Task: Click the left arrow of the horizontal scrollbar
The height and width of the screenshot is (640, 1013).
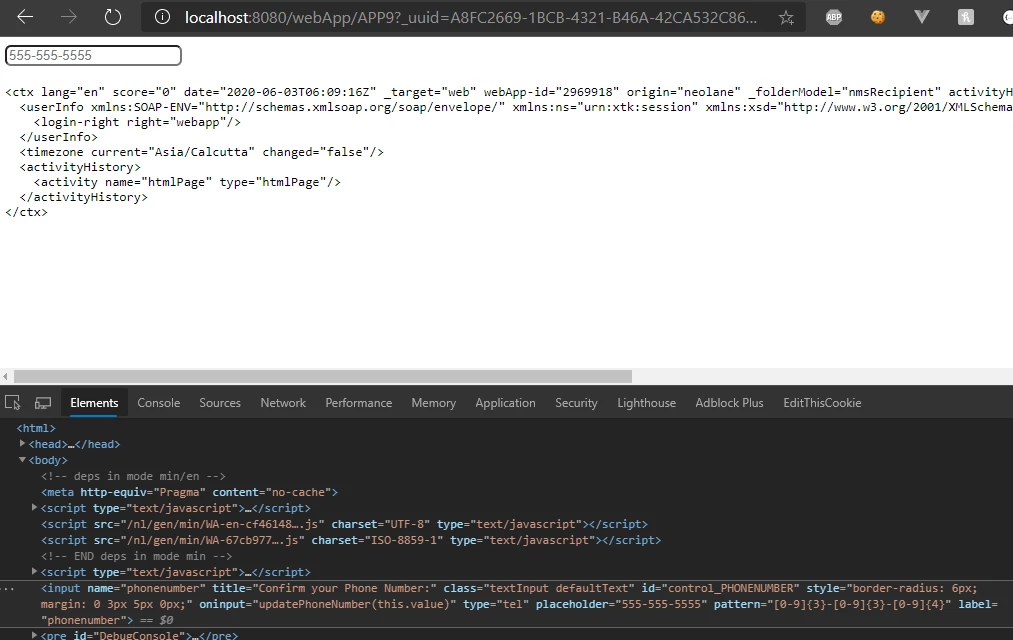Action: (5, 377)
